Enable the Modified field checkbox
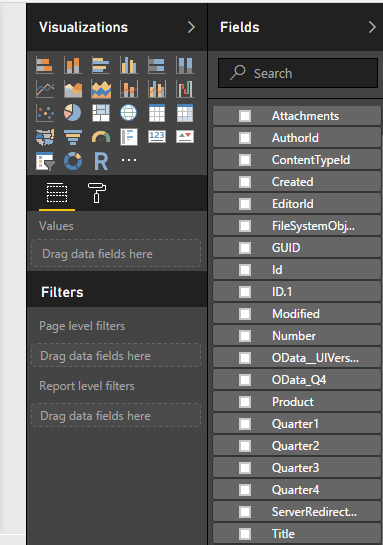The image size is (383, 545). pos(245,314)
